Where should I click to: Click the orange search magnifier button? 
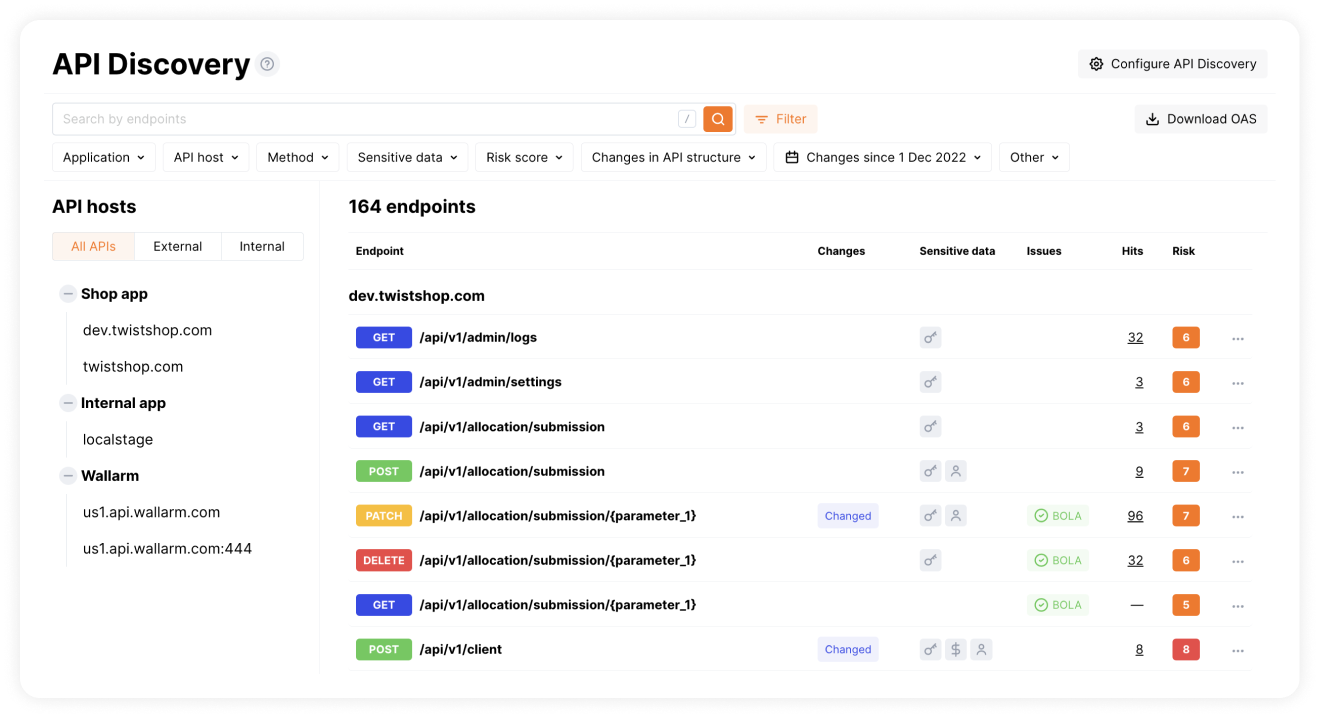click(718, 119)
